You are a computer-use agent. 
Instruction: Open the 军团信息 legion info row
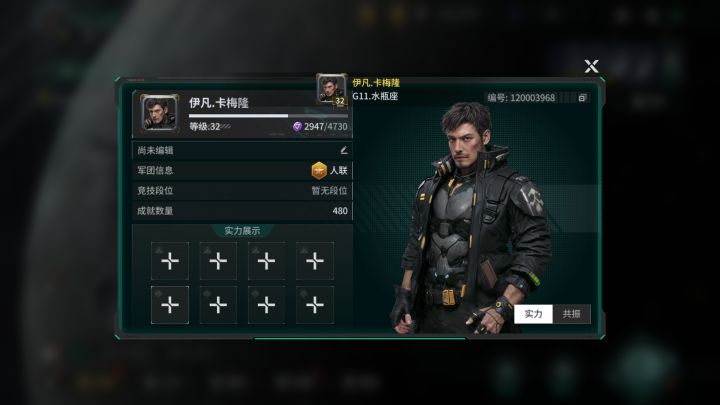(x=242, y=170)
